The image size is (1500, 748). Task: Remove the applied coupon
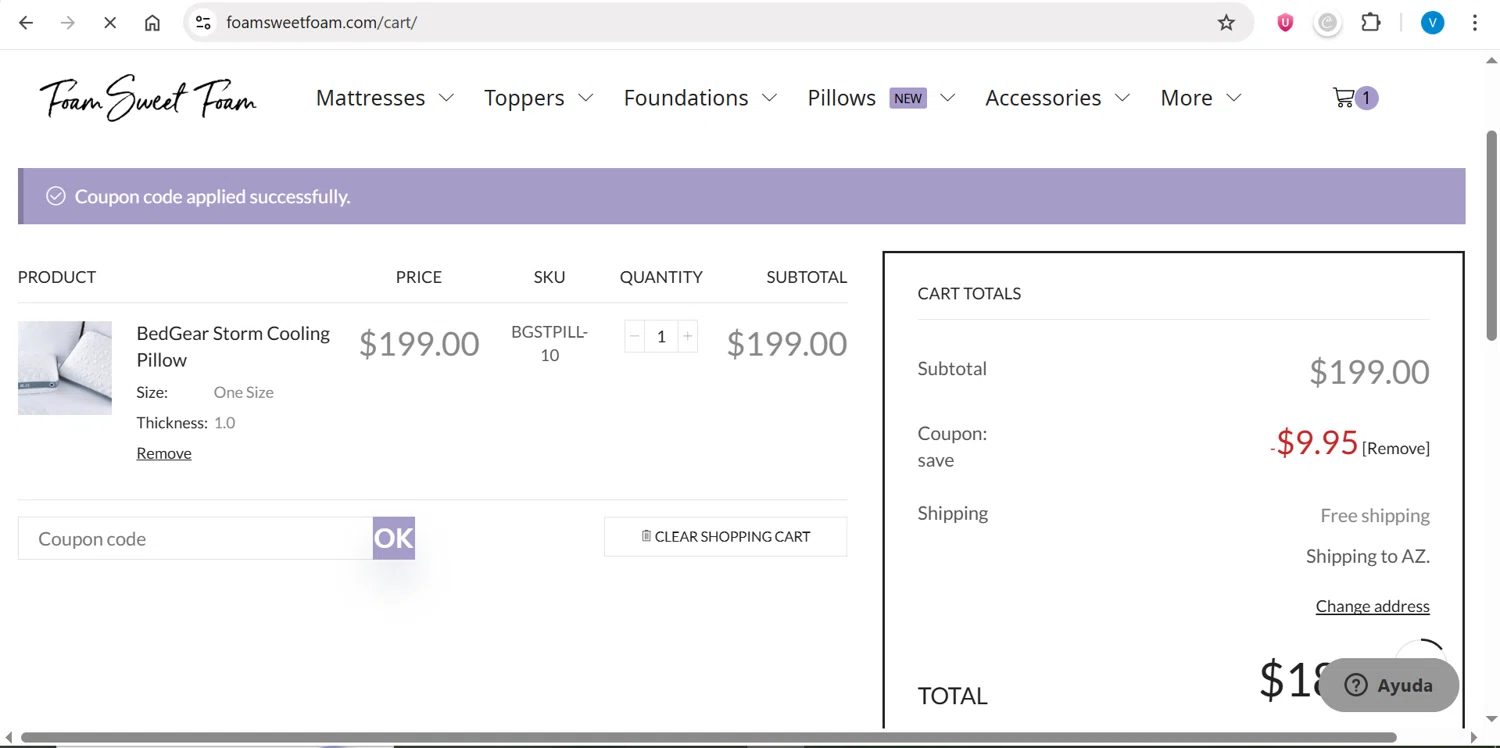[1396, 448]
